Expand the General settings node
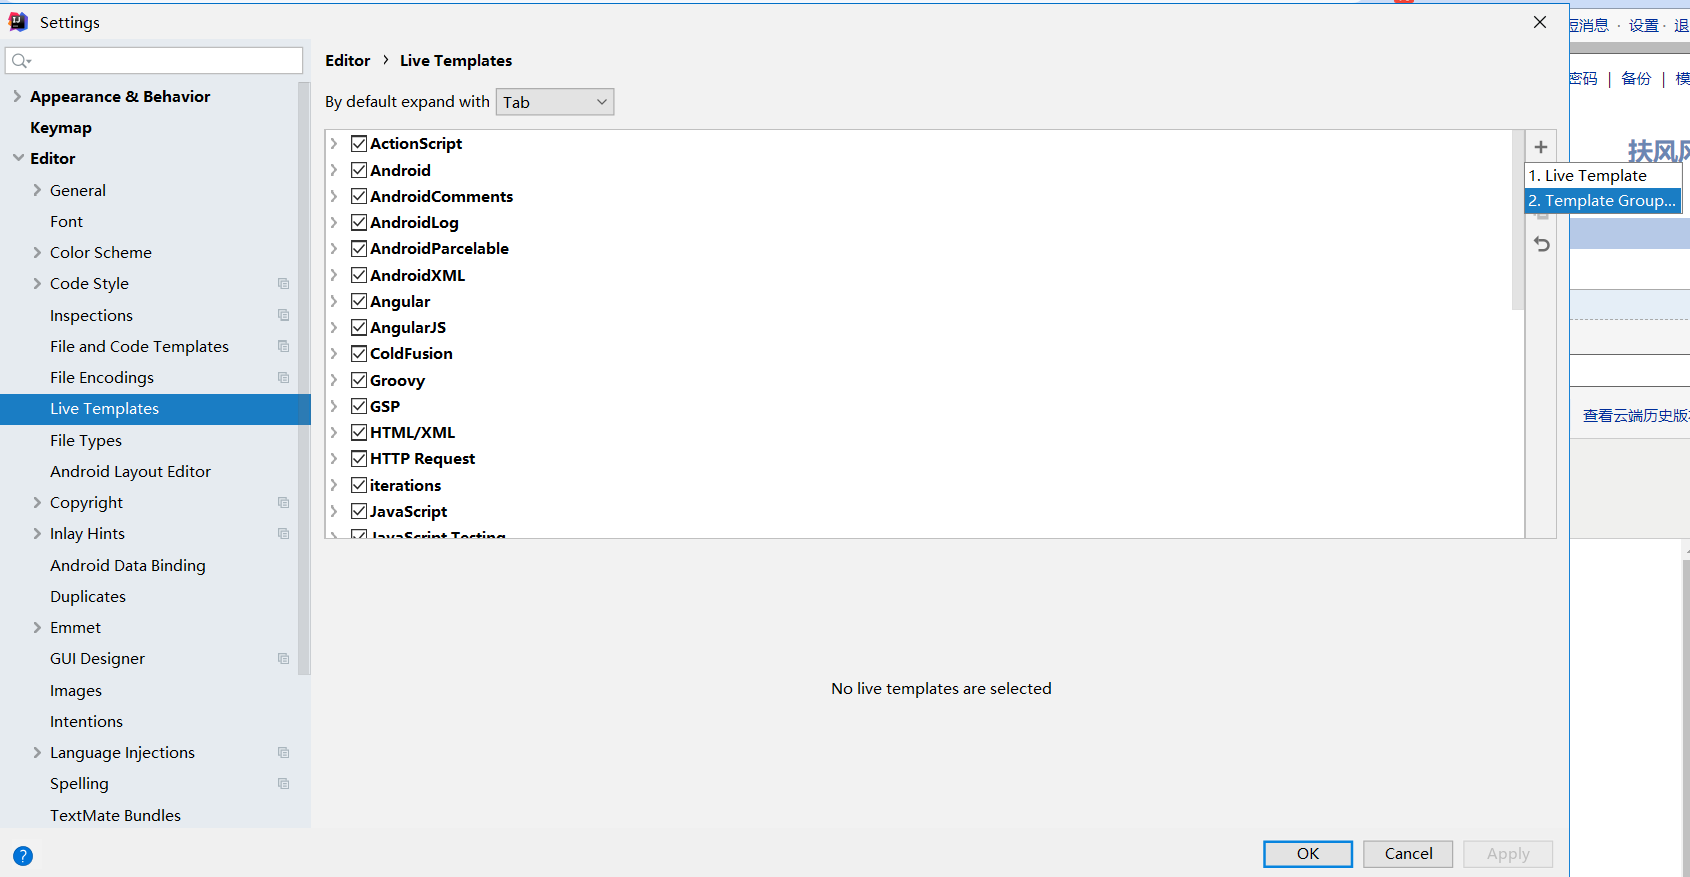Viewport: 1690px width, 877px height. tap(37, 190)
